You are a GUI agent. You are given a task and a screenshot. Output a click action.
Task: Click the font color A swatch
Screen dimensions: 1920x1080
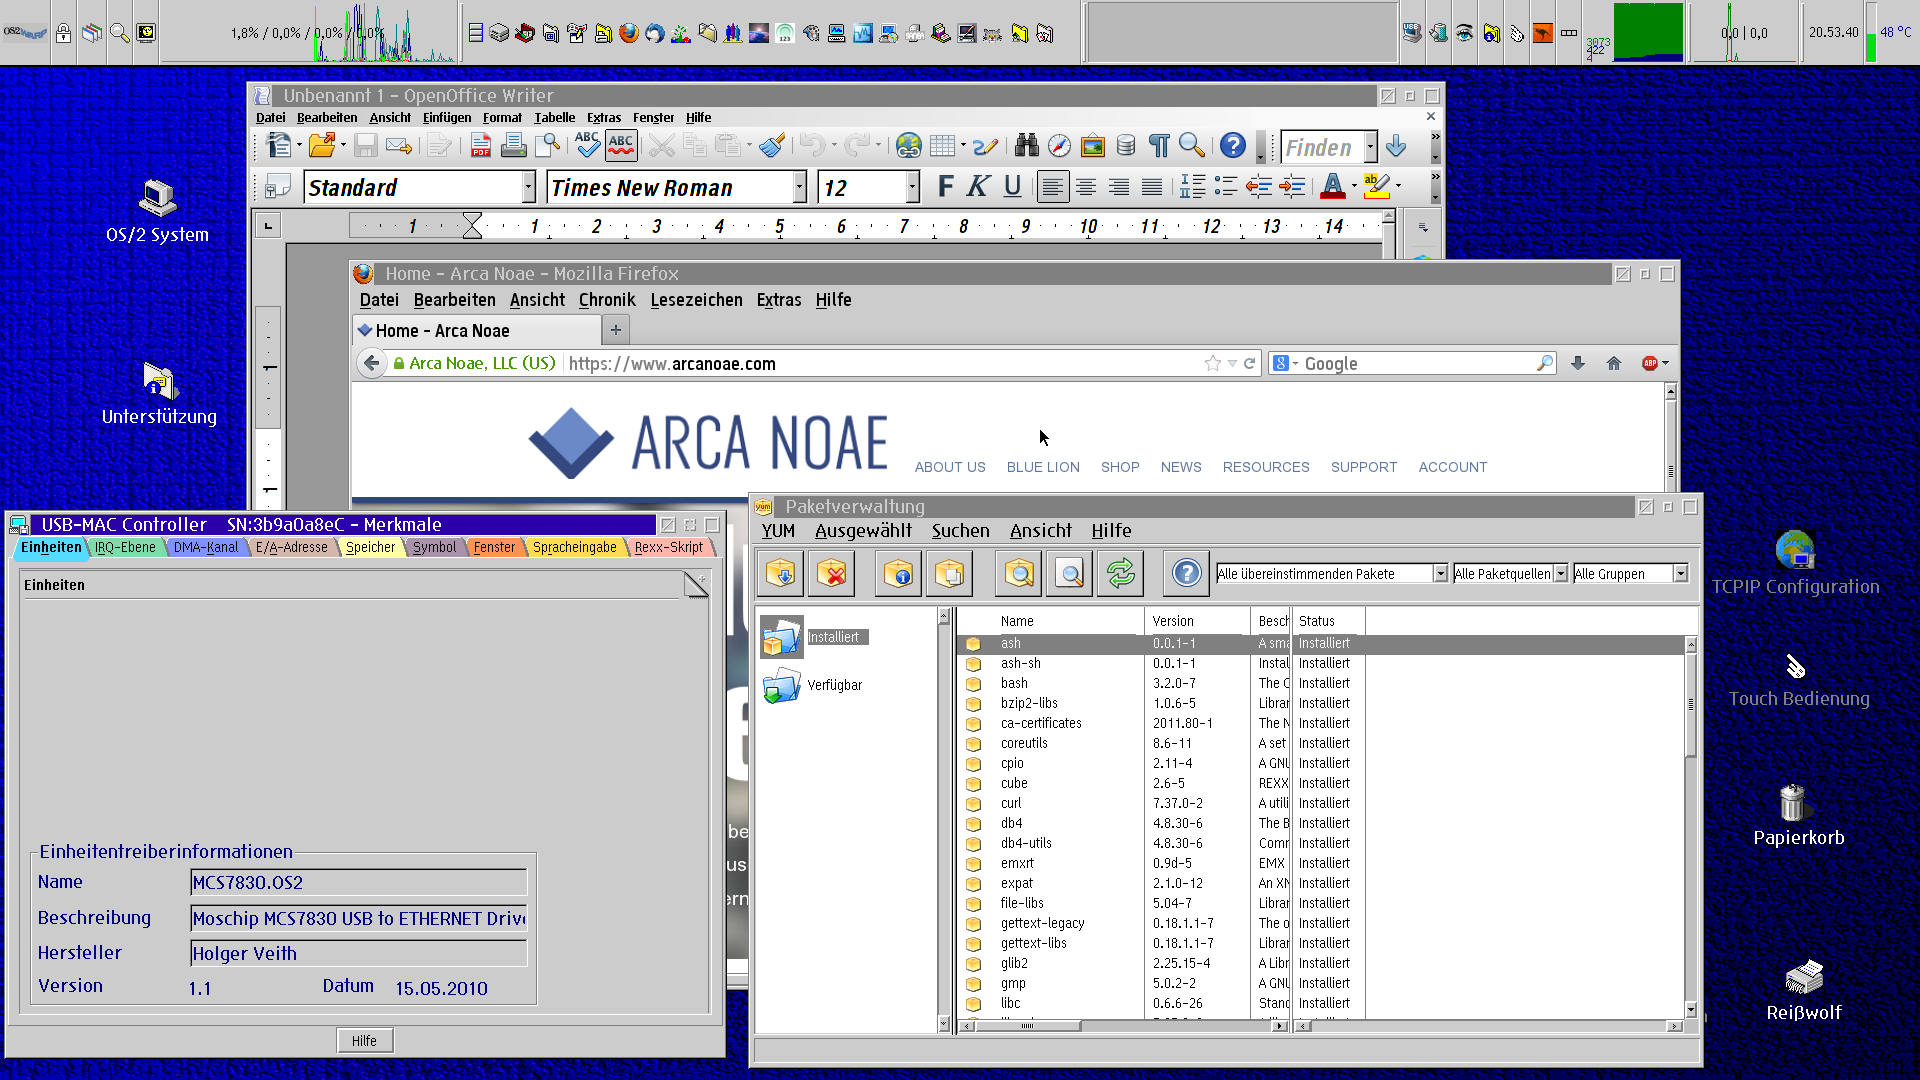[1333, 187]
